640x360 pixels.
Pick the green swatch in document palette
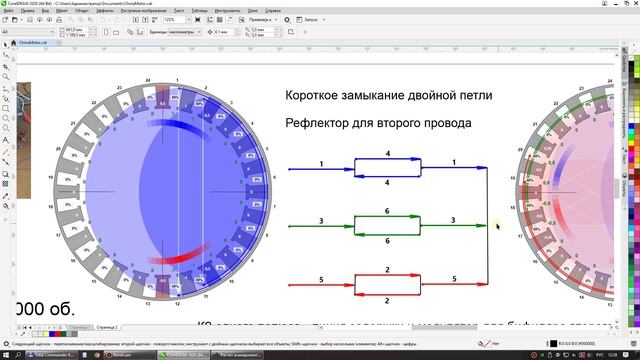pyautogui.click(x=63, y=334)
